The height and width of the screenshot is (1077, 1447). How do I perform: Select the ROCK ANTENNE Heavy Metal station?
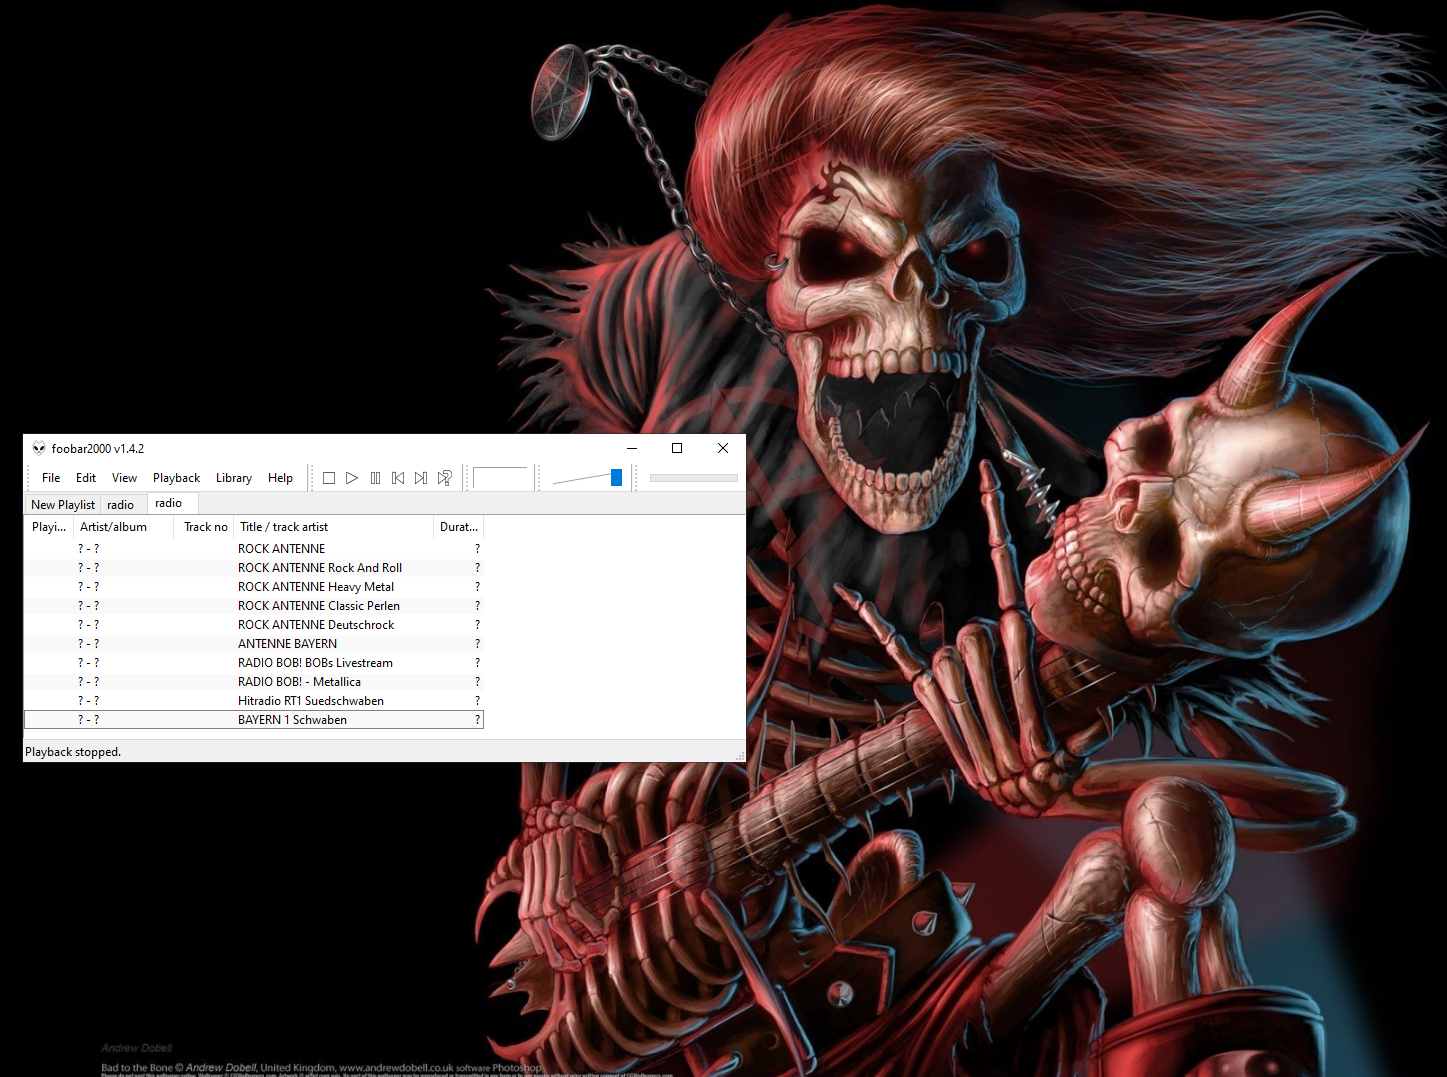click(254, 587)
